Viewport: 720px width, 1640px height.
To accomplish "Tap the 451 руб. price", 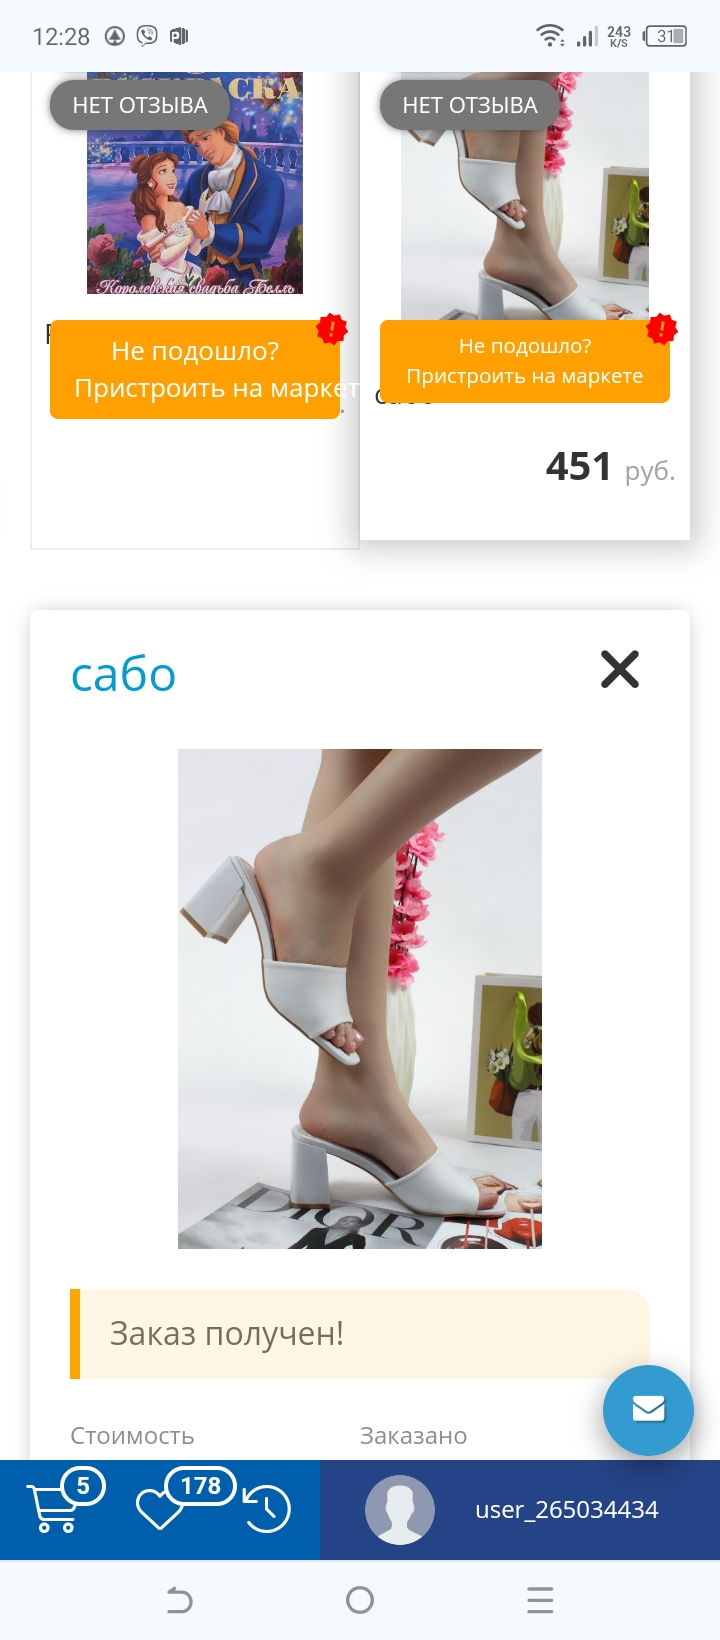I will click(x=610, y=467).
